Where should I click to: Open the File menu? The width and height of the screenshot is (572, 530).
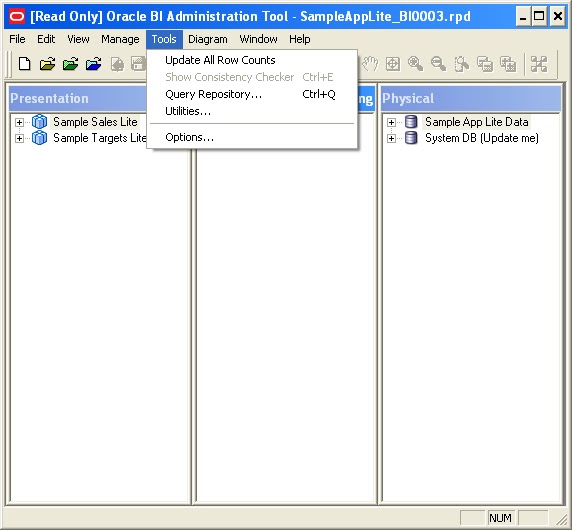coord(17,39)
